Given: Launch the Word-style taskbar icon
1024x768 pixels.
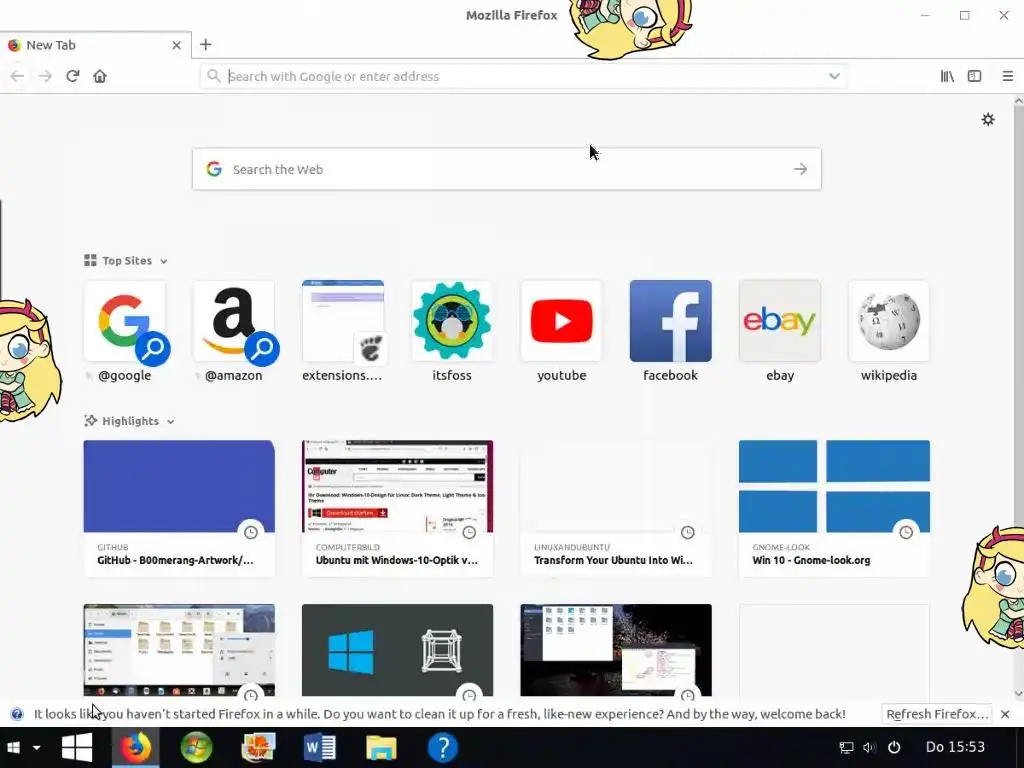Looking at the screenshot, I should (x=320, y=747).
